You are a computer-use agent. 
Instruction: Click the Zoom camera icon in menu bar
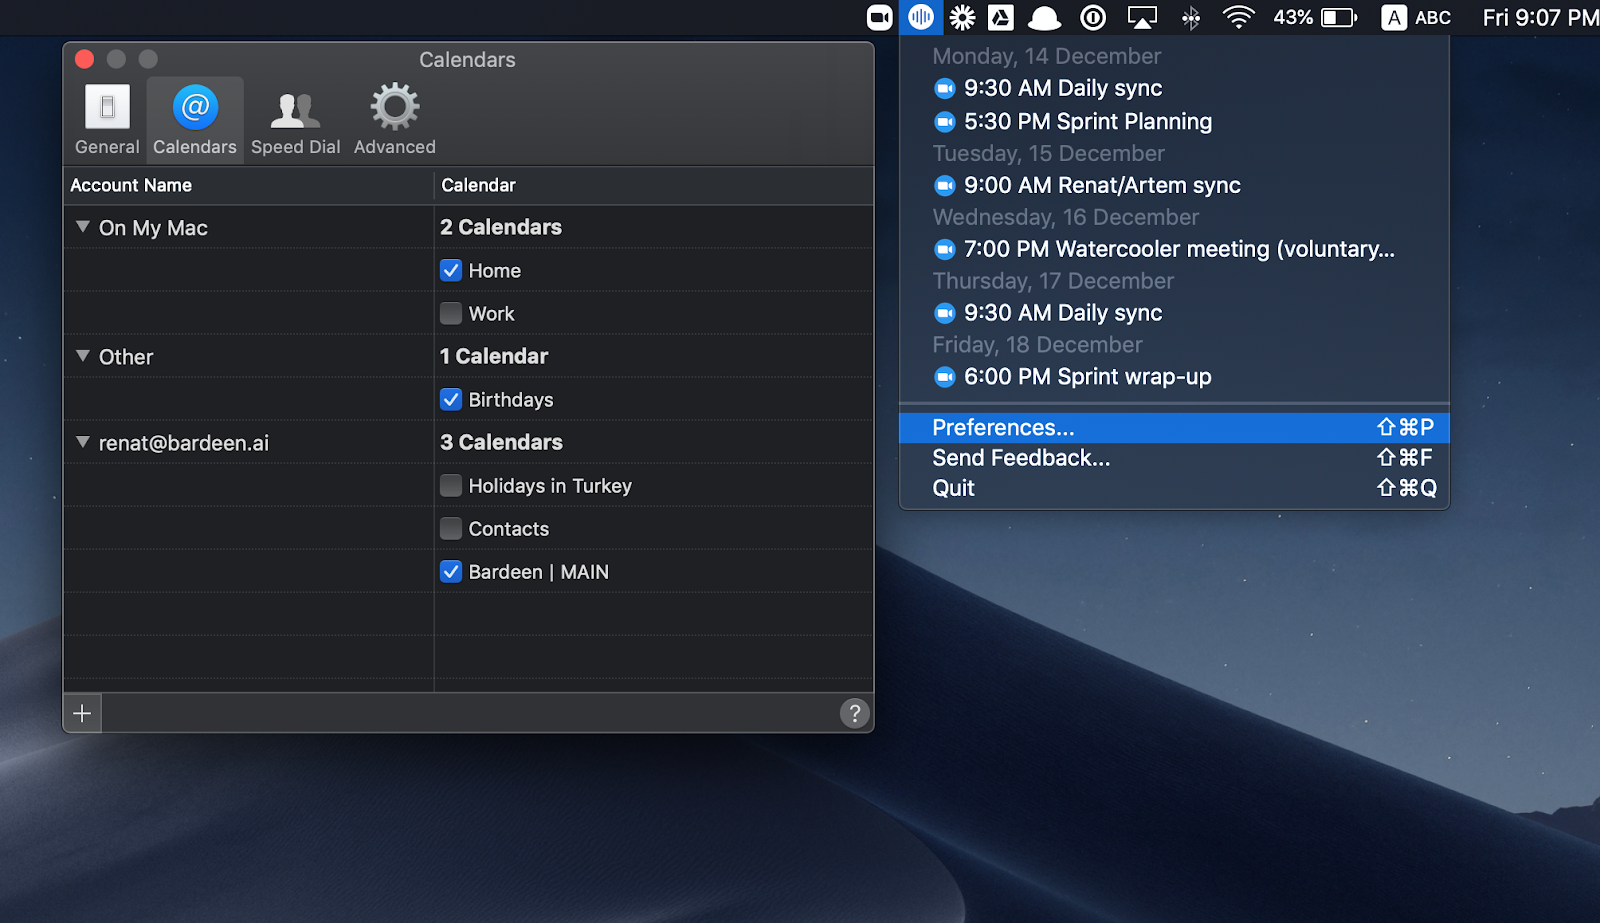(879, 17)
